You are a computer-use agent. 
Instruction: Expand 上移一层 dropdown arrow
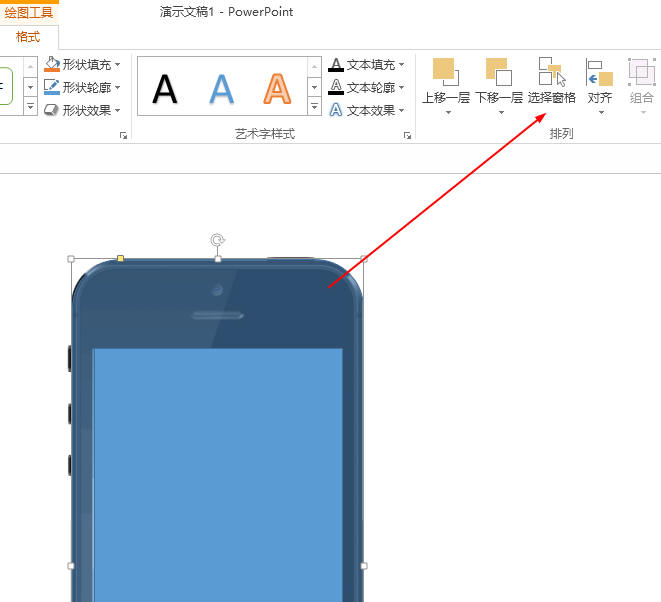[449, 112]
